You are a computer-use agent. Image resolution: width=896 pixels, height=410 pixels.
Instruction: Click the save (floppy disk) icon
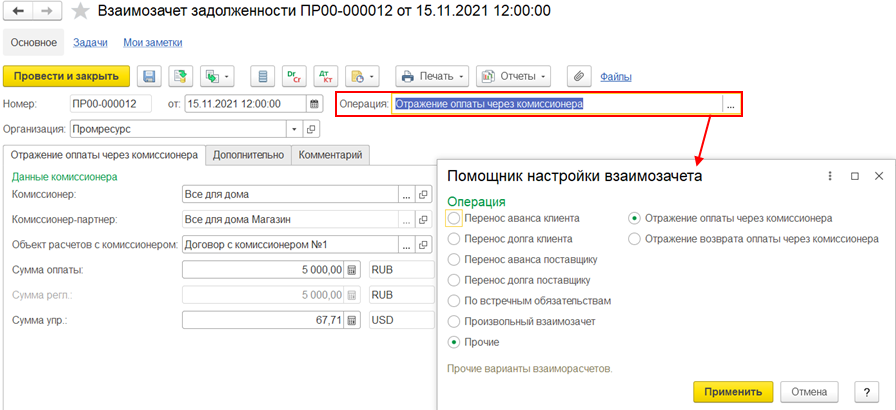coord(149,76)
